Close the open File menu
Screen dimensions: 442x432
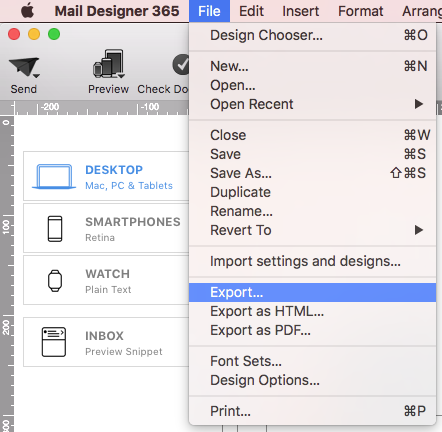[209, 11]
